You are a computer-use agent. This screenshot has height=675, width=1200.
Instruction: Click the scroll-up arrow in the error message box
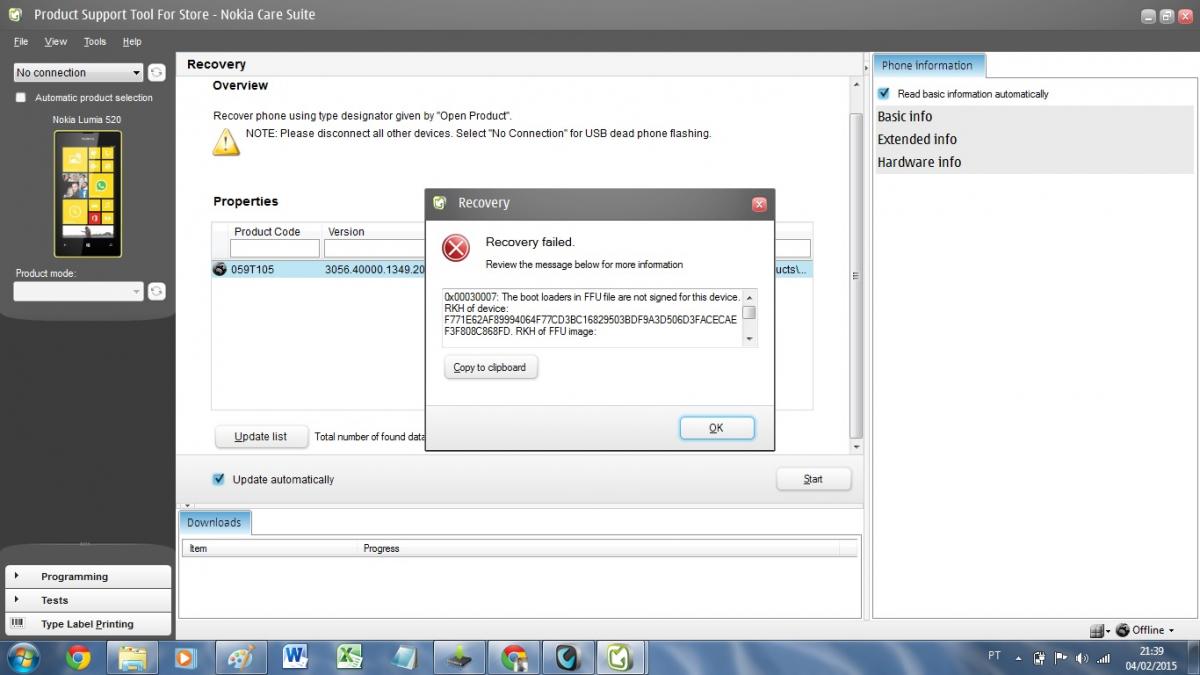(x=749, y=297)
